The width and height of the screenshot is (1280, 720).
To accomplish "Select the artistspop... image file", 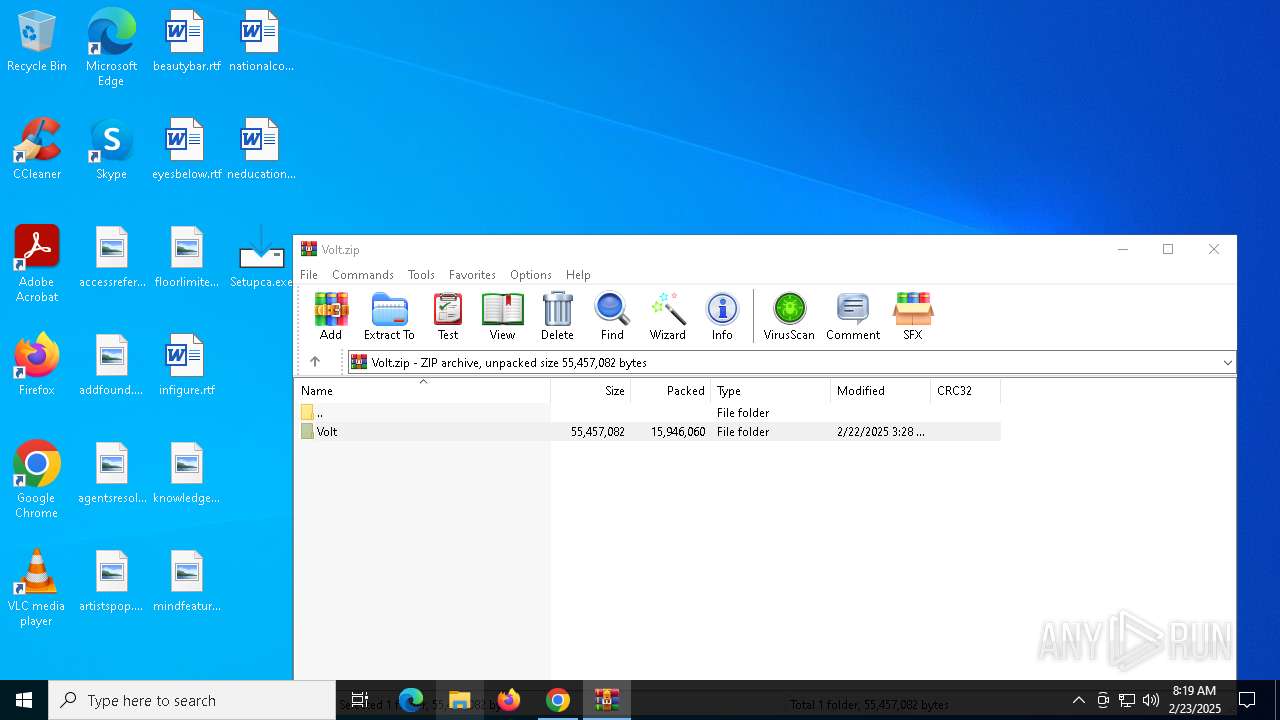I will pyautogui.click(x=112, y=581).
